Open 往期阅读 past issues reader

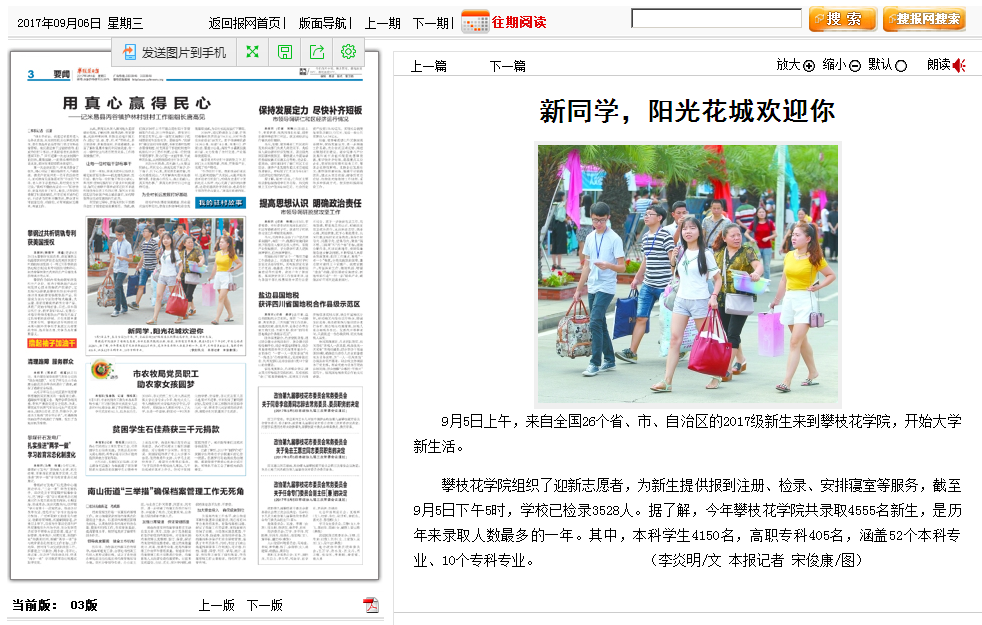point(519,22)
